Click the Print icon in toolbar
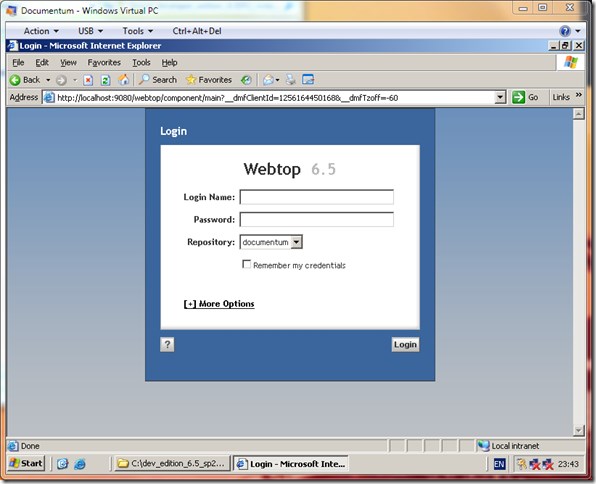This screenshot has width=596, height=484. 291,80
